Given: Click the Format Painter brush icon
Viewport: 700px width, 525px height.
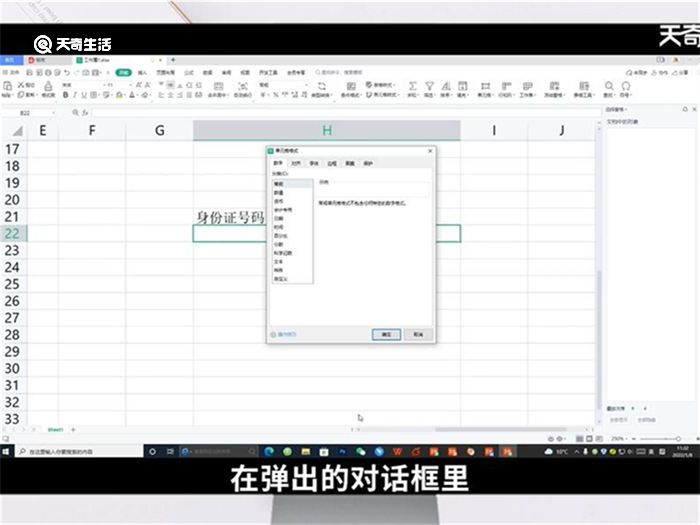Looking at the screenshot, I should [x=48, y=86].
